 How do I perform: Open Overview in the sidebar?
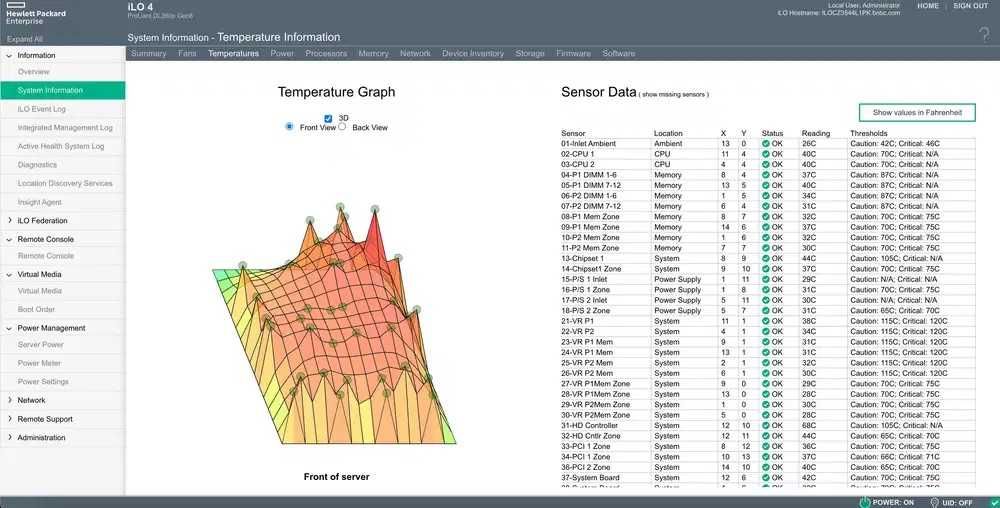[x=34, y=72]
